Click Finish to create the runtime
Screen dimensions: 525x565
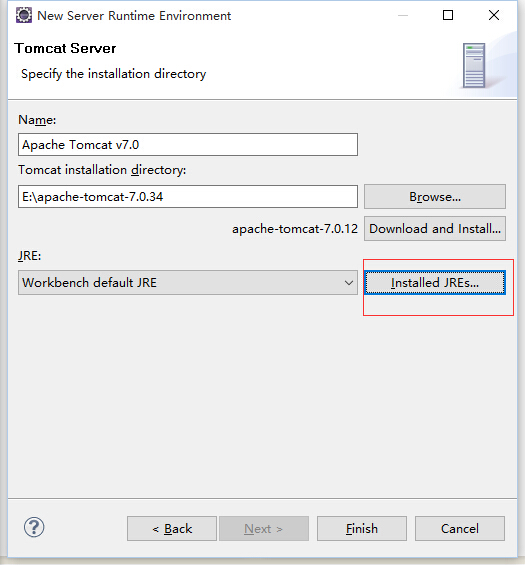362,529
